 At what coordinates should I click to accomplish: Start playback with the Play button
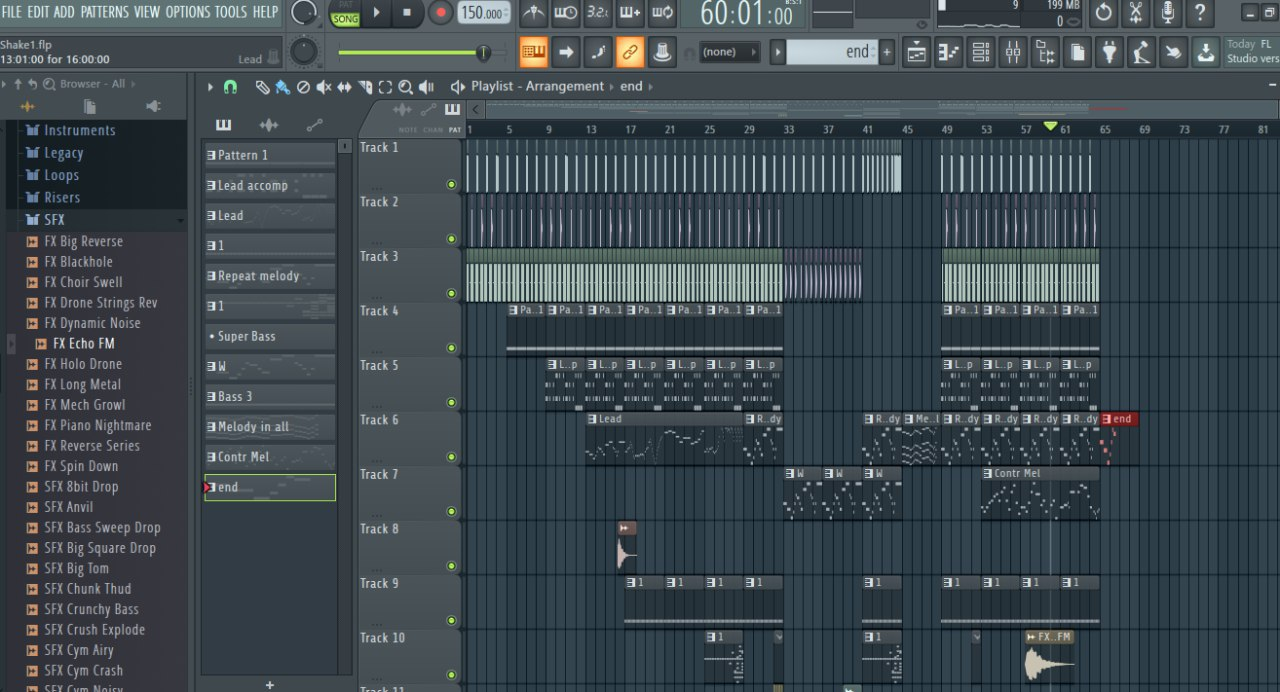point(376,13)
